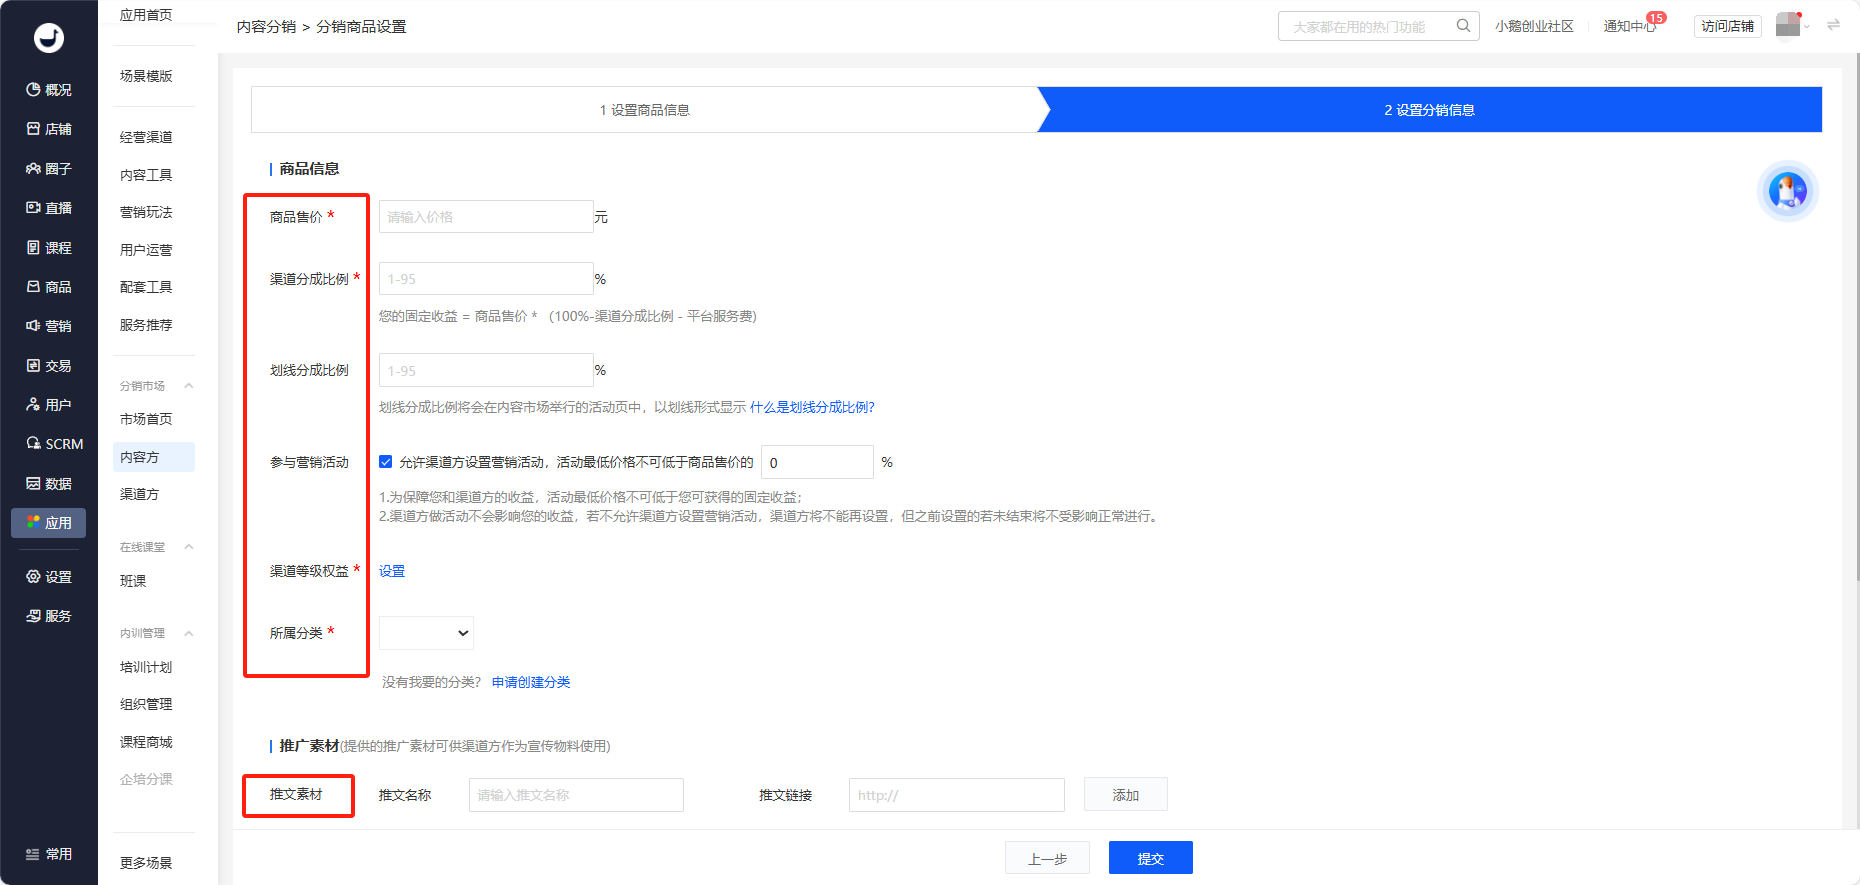Open the 用户 sidebar item
The height and width of the screenshot is (885, 1860).
[49, 405]
